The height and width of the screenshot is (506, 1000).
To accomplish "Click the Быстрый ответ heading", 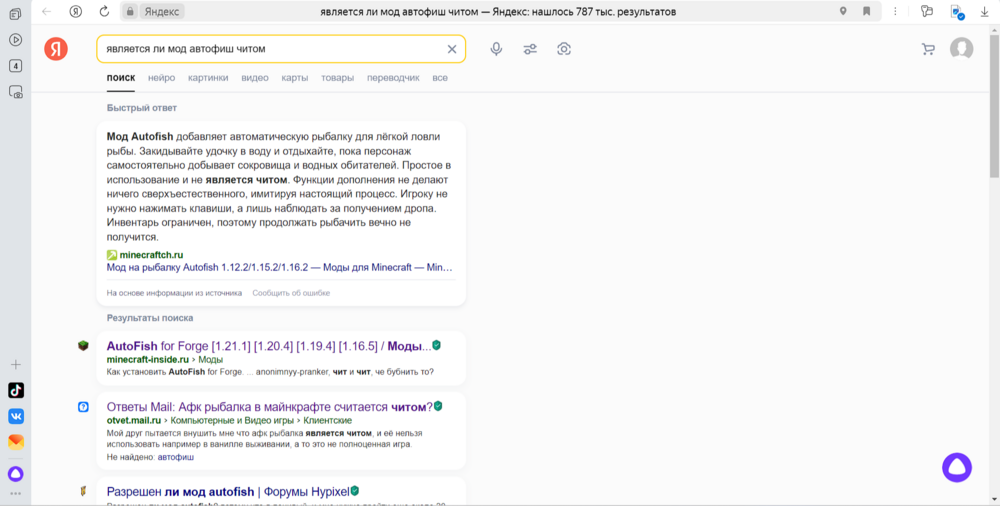I will click(x=142, y=108).
